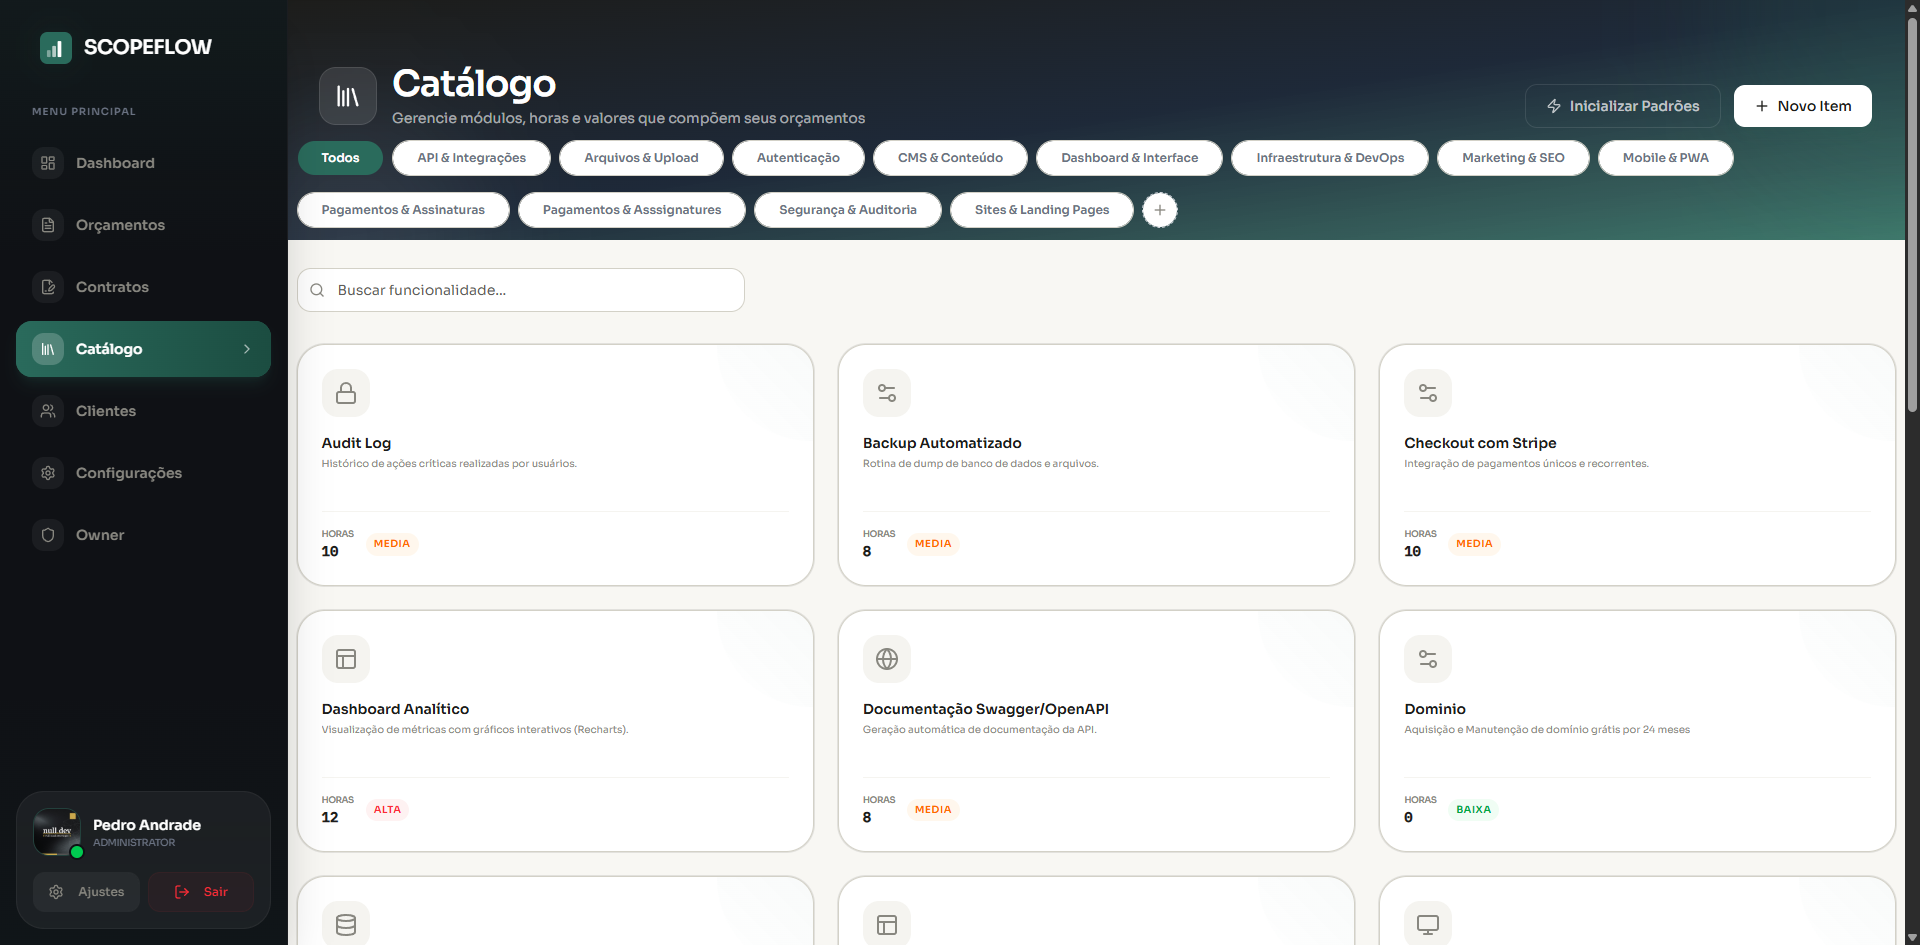Open Owner section in the sidebar

[x=143, y=535]
